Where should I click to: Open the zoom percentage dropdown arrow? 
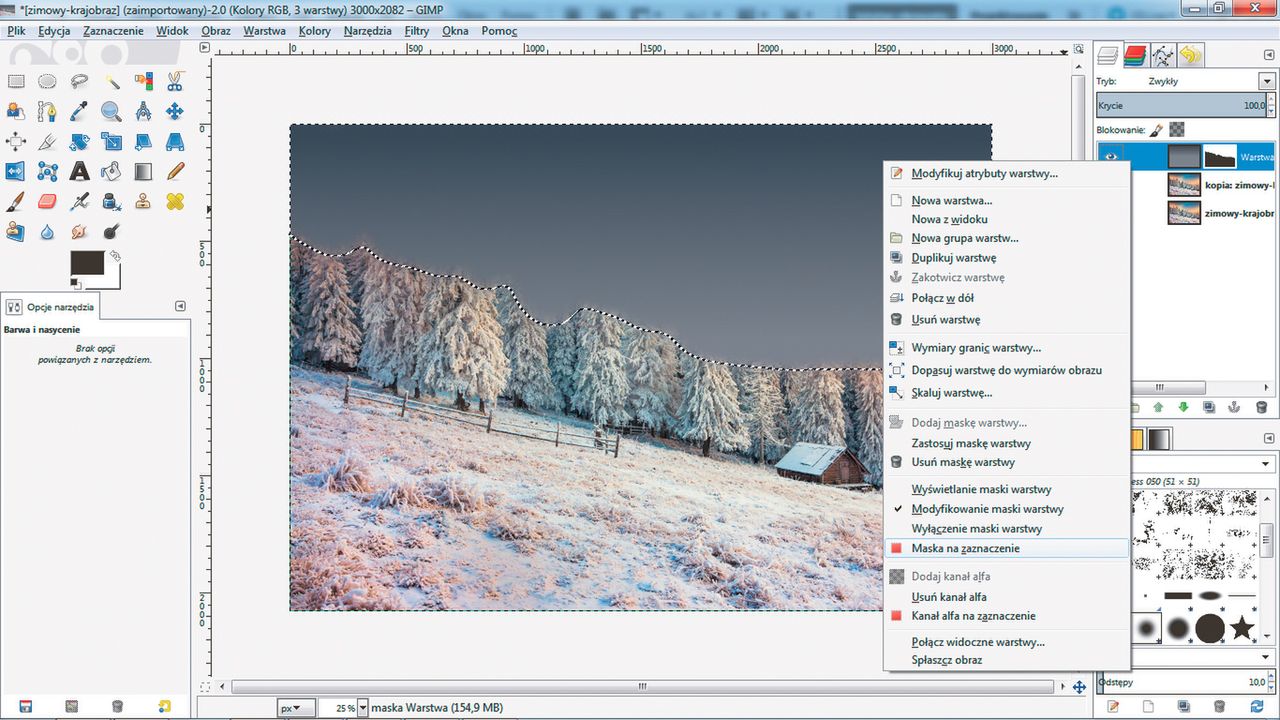point(363,708)
